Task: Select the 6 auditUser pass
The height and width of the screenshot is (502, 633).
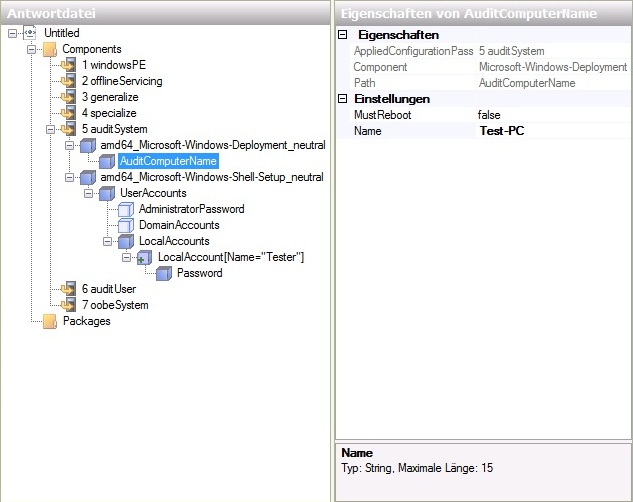Action: coord(109,289)
